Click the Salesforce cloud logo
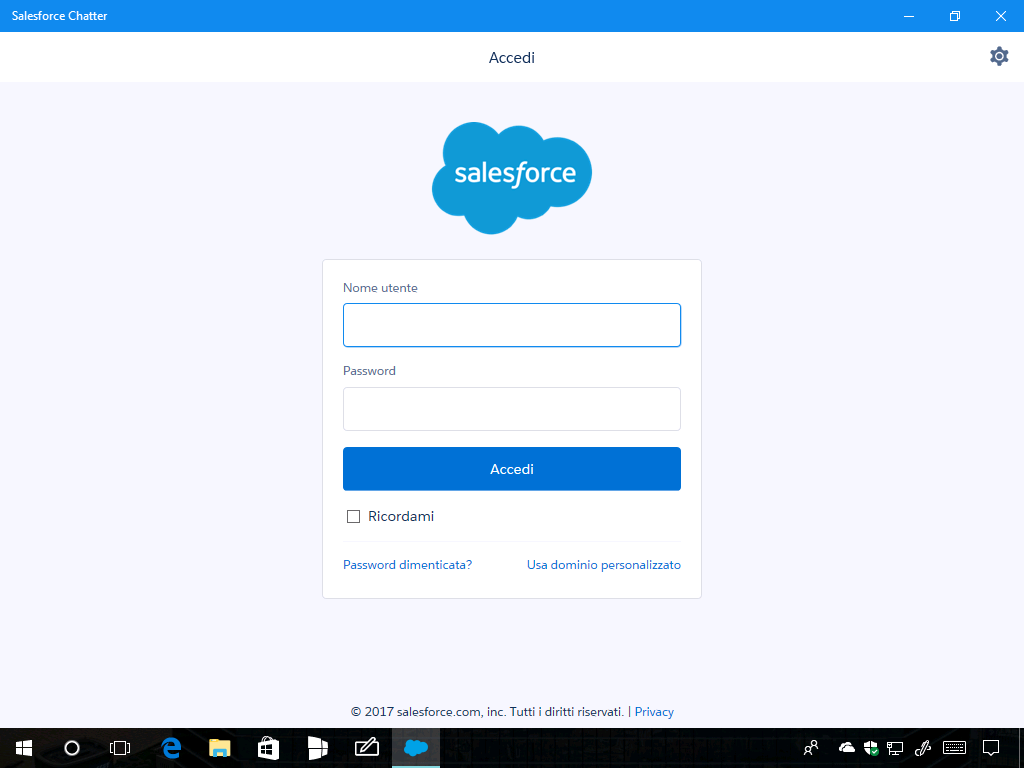 512,178
